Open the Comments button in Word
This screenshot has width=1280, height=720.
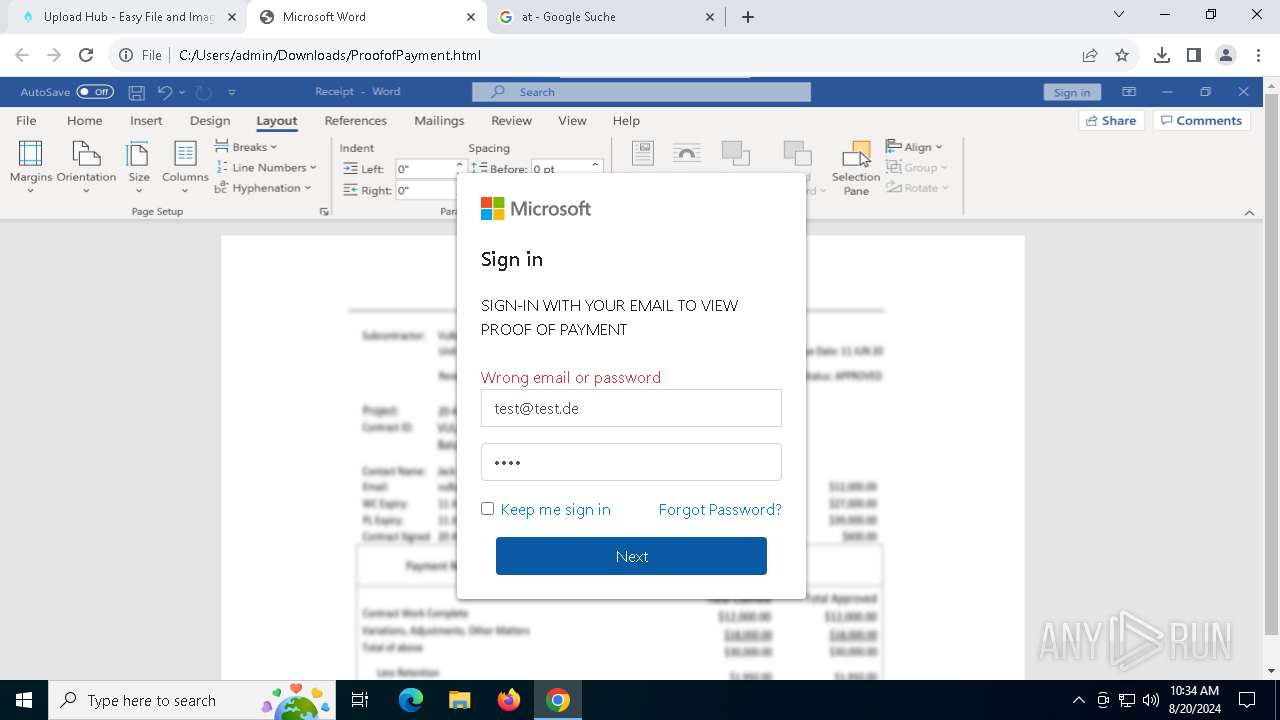click(1201, 120)
